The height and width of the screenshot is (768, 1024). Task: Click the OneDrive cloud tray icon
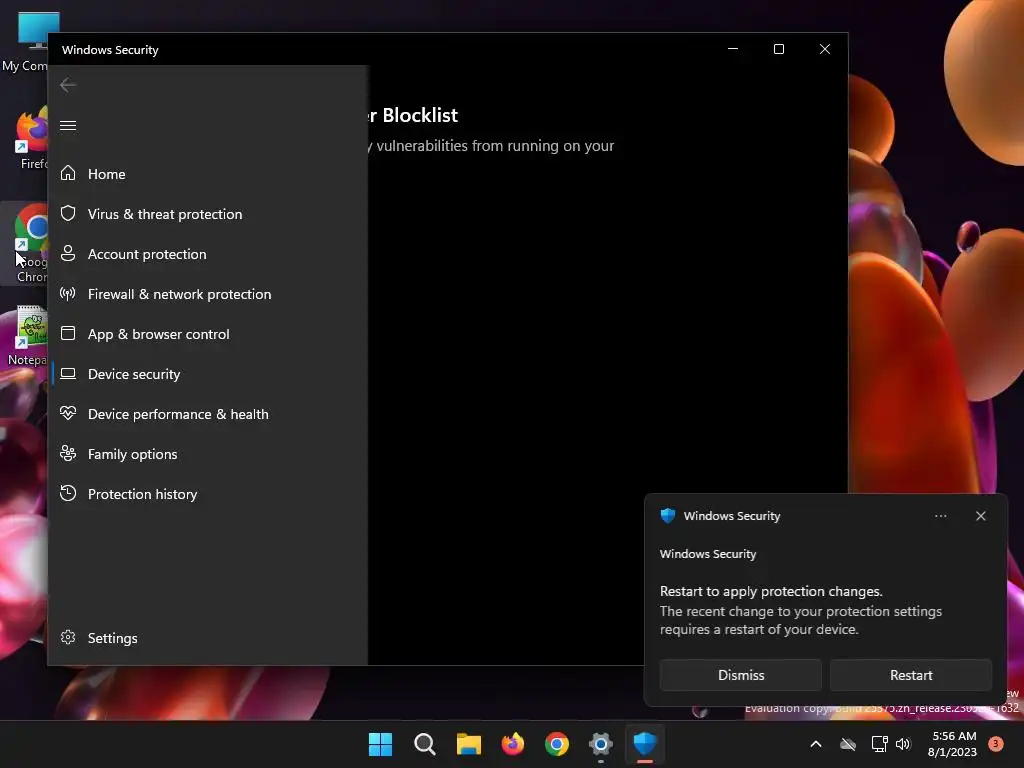848,744
